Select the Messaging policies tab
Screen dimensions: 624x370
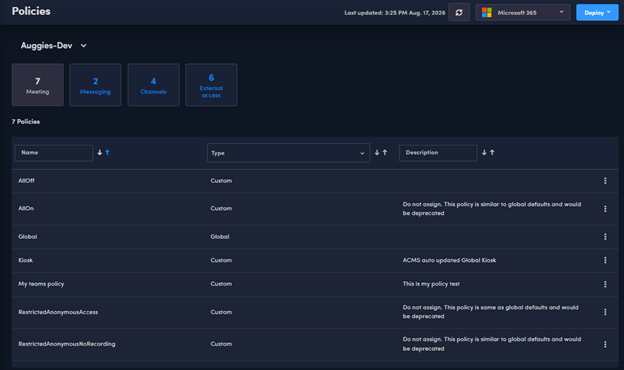tap(95, 85)
